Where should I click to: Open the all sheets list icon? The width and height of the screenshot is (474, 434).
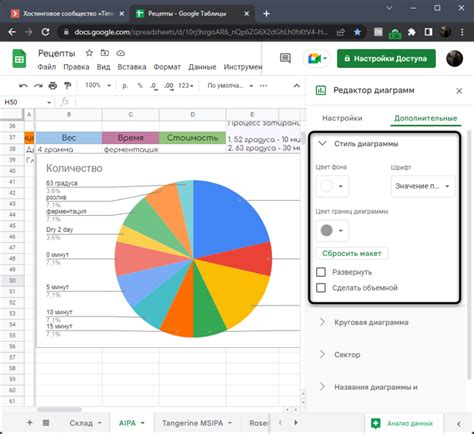[46, 423]
